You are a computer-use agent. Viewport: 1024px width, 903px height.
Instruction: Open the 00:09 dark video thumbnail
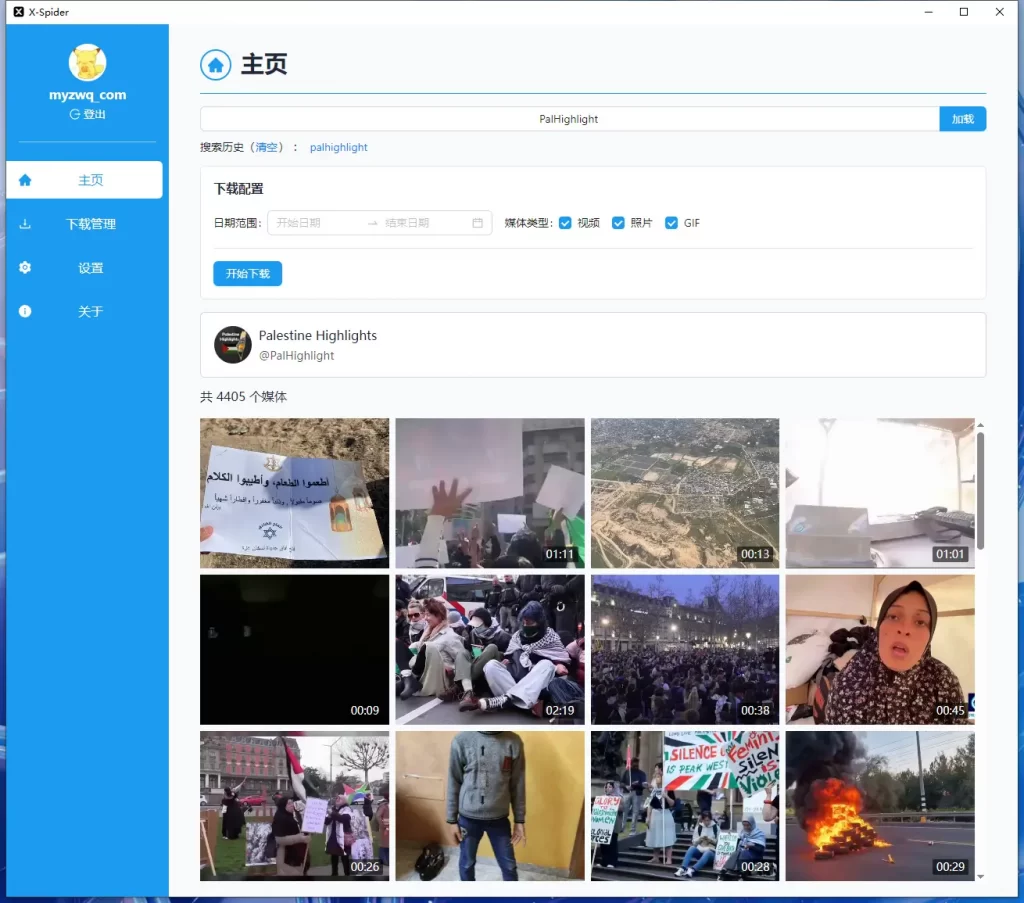295,650
